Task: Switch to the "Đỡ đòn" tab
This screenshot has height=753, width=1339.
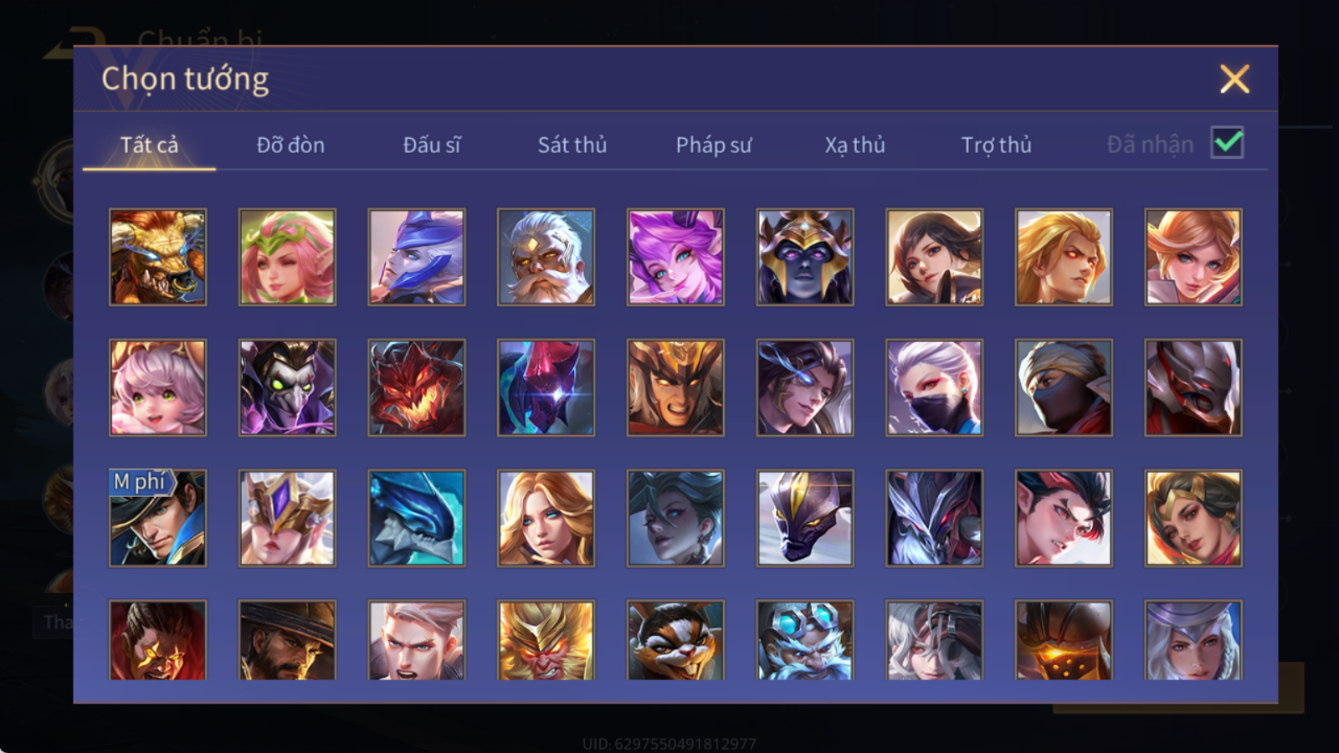Action: click(290, 145)
